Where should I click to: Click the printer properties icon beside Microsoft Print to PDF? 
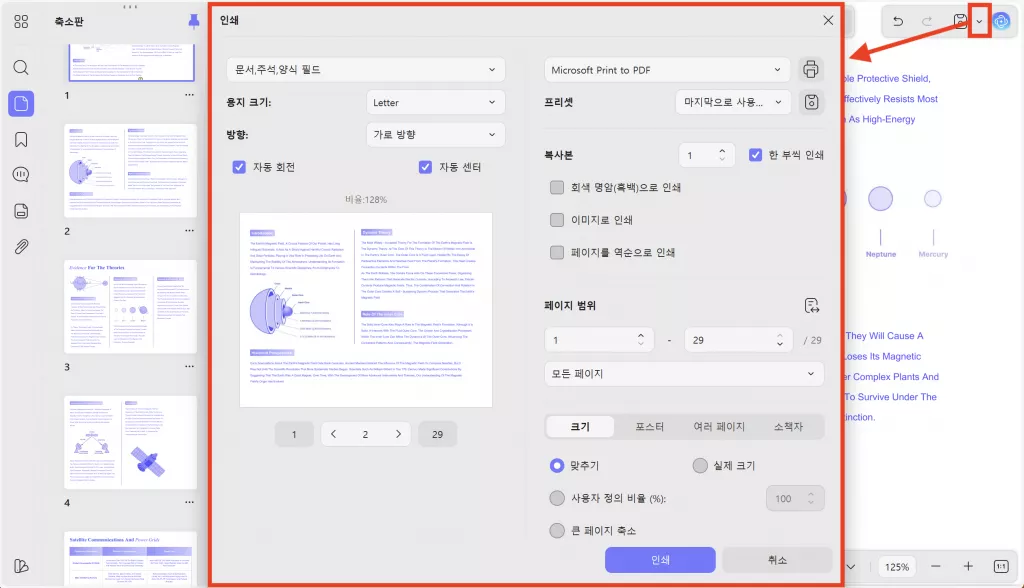pyautogui.click(x=811, y=69)
